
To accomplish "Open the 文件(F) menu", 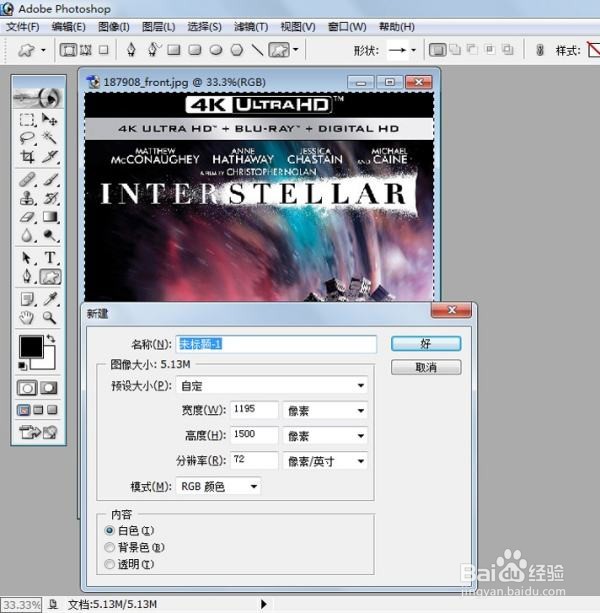I will pos(23,27).
